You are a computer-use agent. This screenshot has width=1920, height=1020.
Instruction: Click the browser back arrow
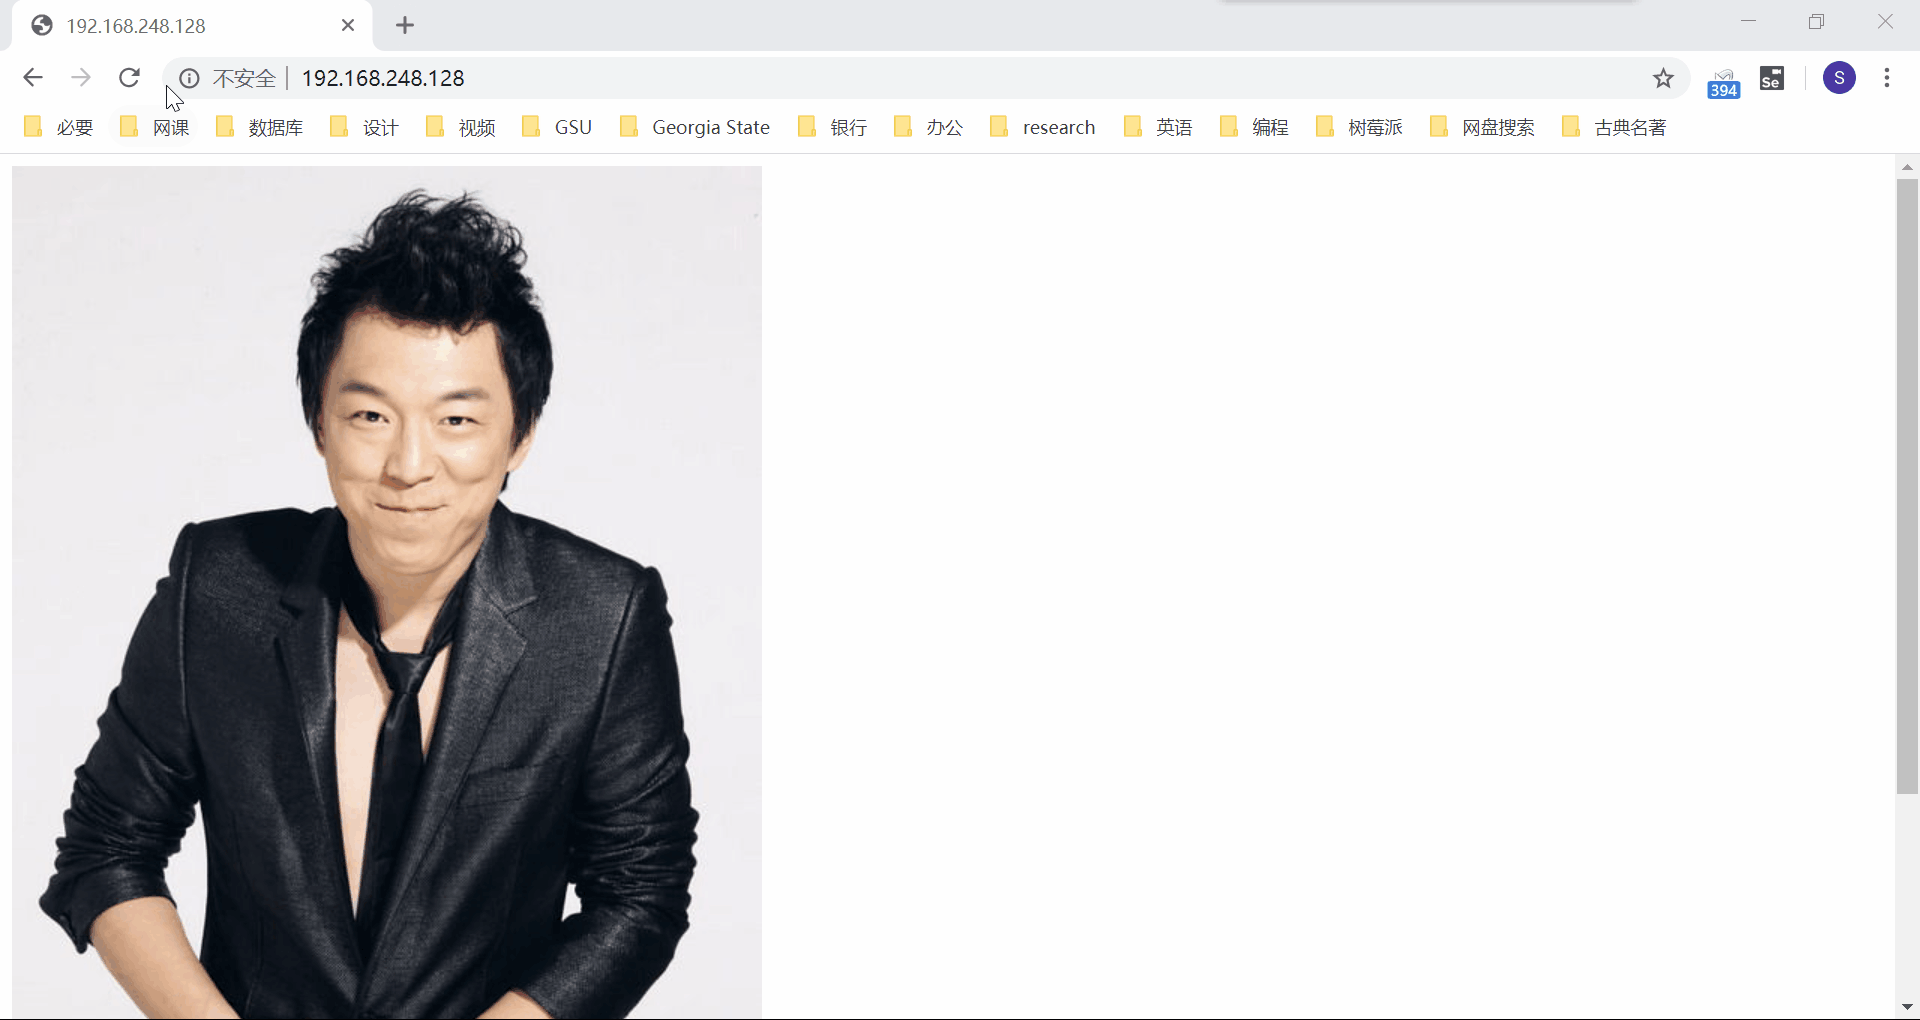33,78
